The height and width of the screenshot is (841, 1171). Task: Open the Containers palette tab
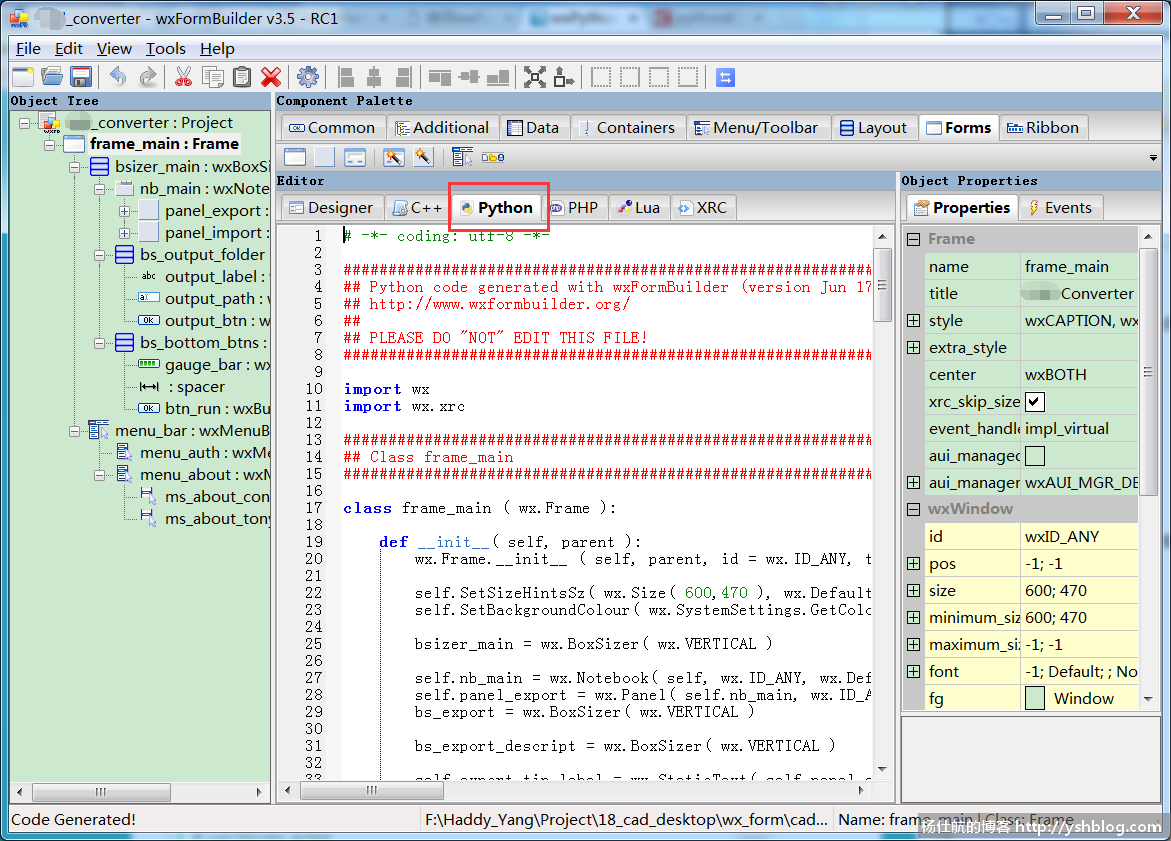point(627,128)
